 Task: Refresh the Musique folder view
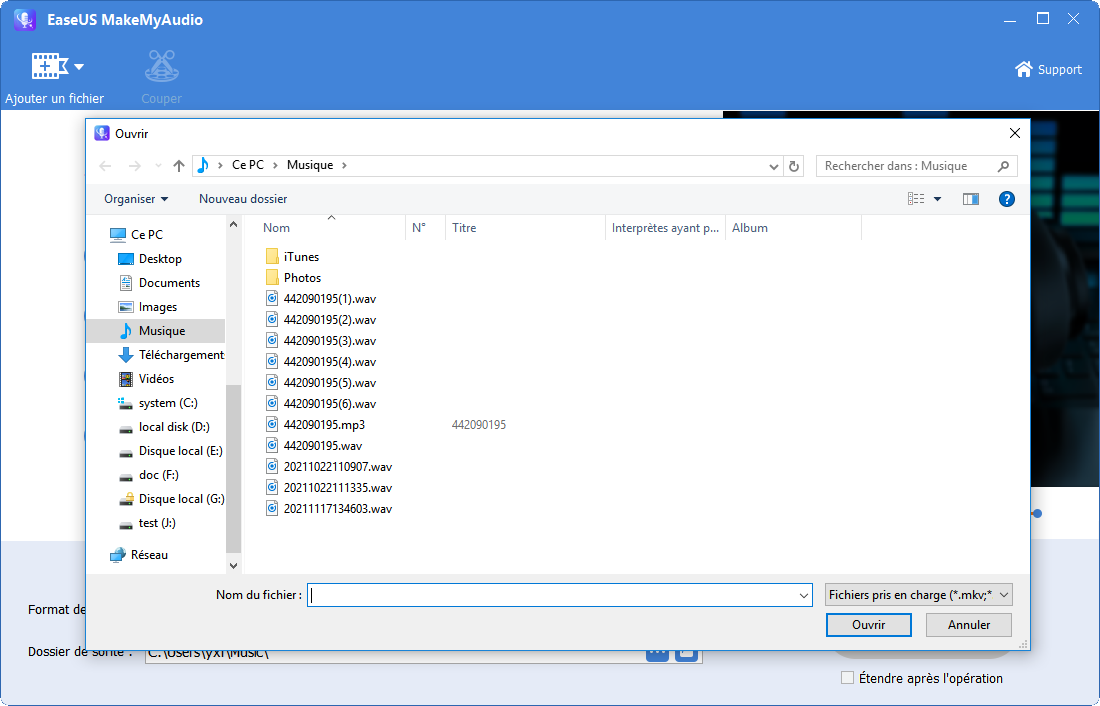(794, 166)
